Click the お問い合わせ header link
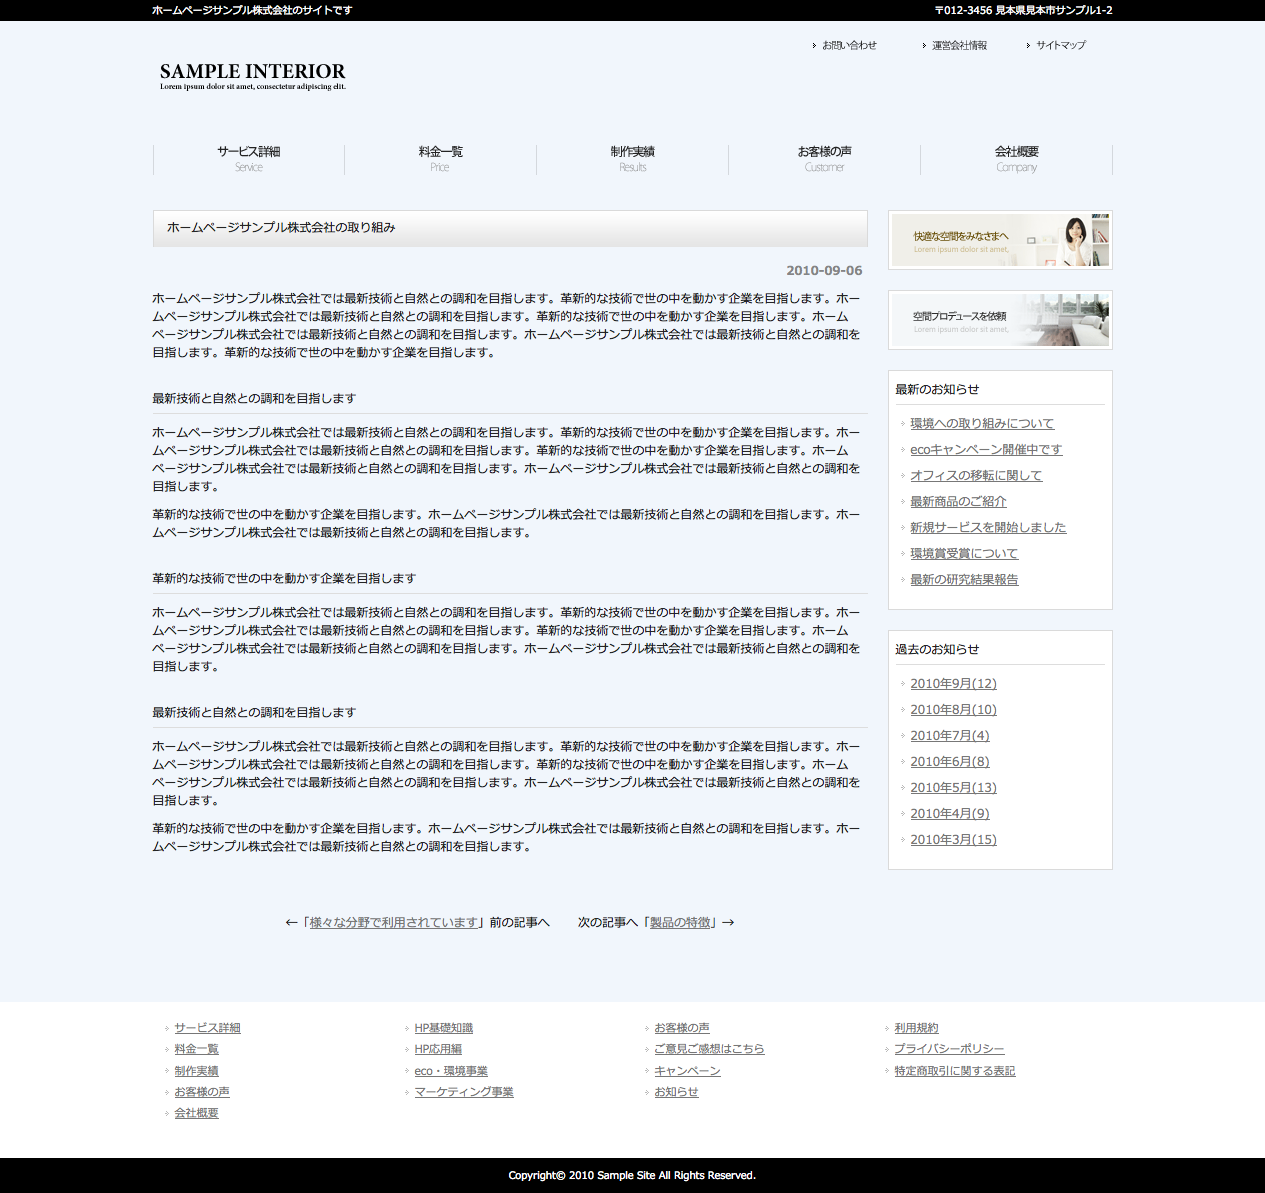 pos(849,45)
